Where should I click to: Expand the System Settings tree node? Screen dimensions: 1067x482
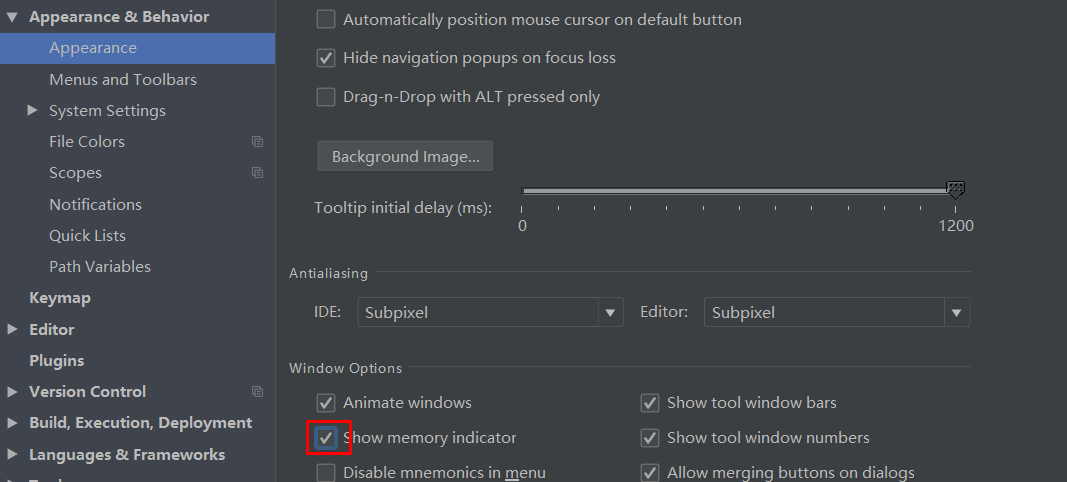click(32, 111)
